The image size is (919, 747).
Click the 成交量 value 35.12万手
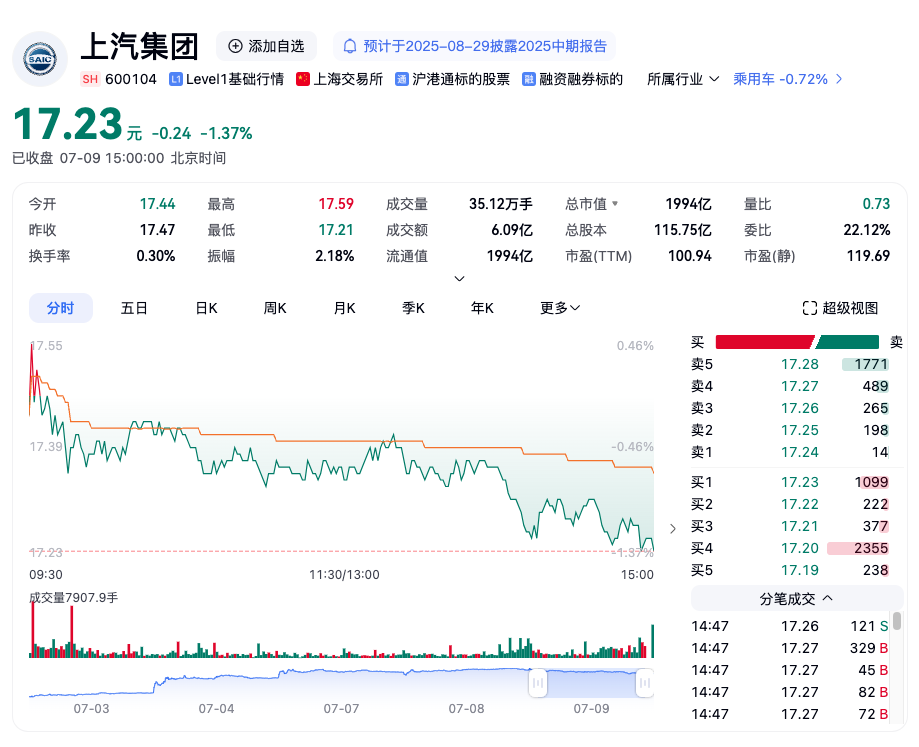pyautogui.click(x=501, y=204)
